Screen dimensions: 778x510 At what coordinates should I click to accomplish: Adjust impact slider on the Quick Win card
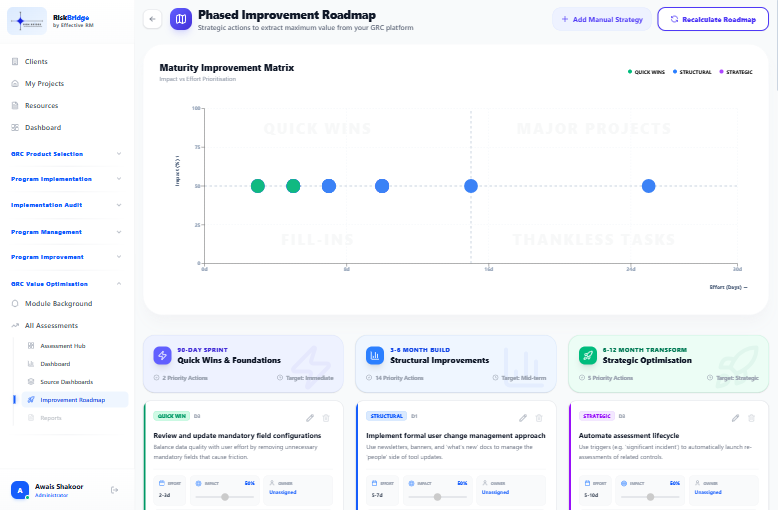tap(225, 497)
